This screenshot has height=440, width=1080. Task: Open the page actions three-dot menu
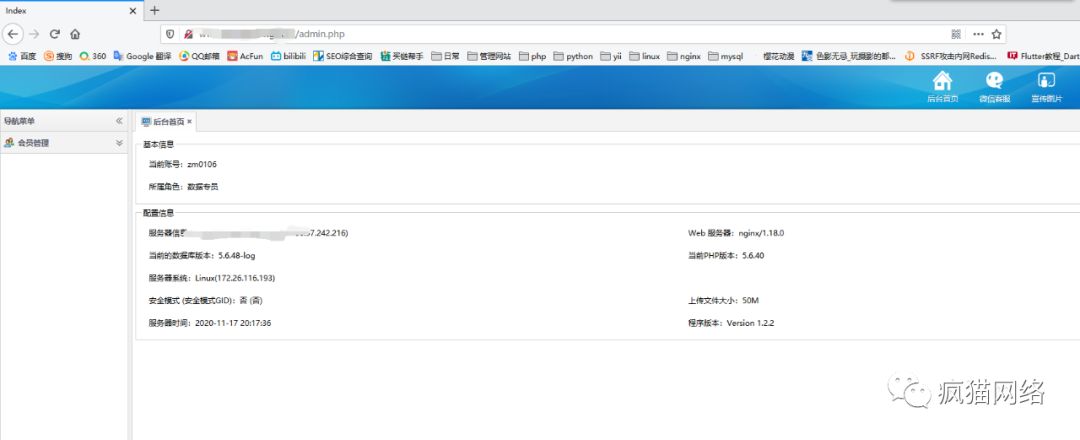click(978, 34)
